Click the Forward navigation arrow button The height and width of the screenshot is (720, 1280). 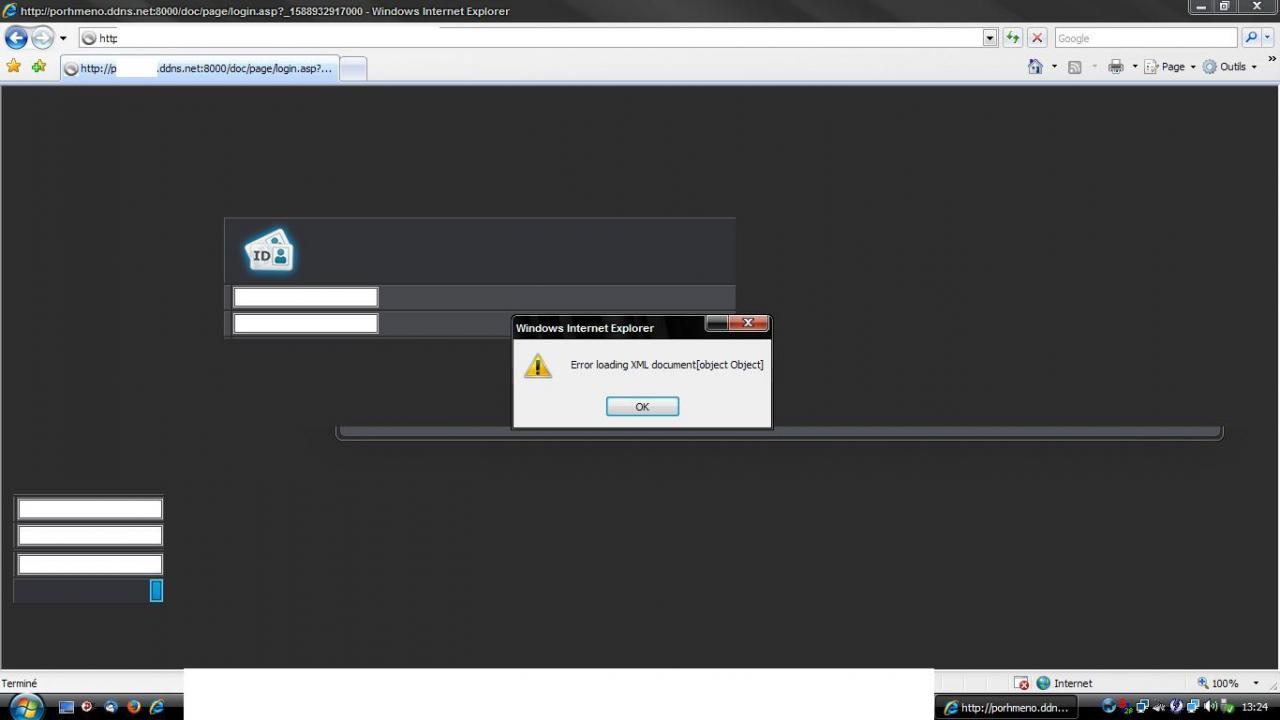pyautogui.click(x=42, y=38)
